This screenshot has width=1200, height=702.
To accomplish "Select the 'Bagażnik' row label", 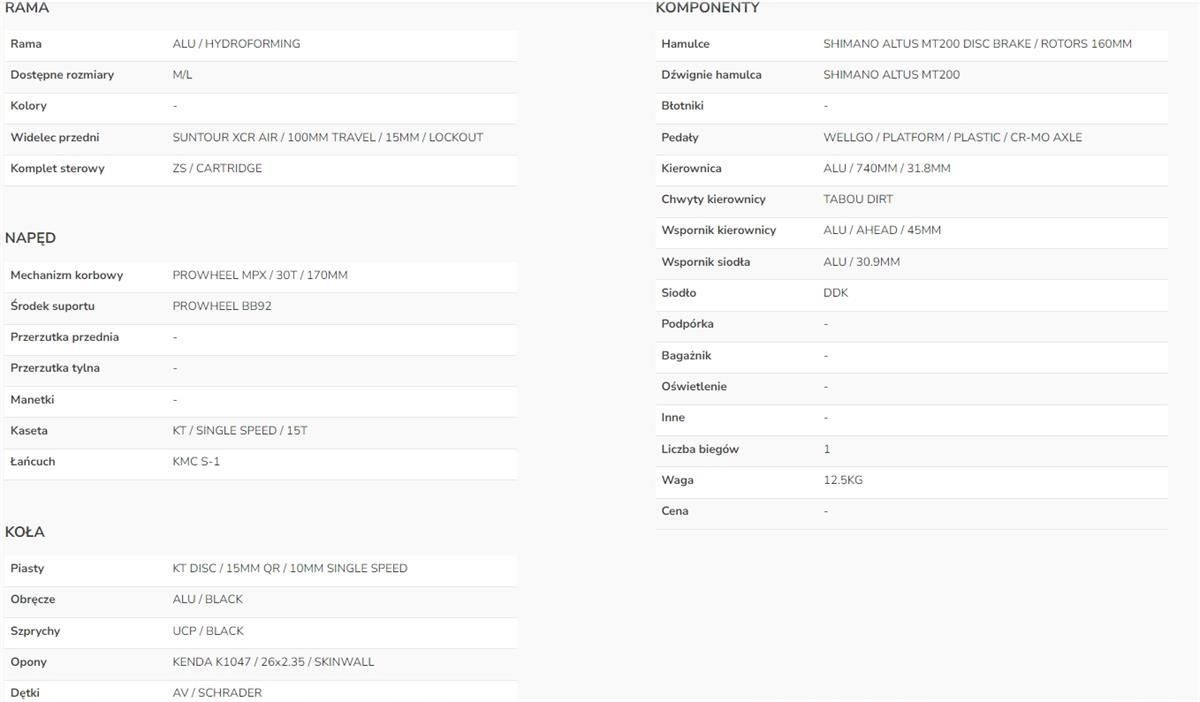I will coord(686,355).
